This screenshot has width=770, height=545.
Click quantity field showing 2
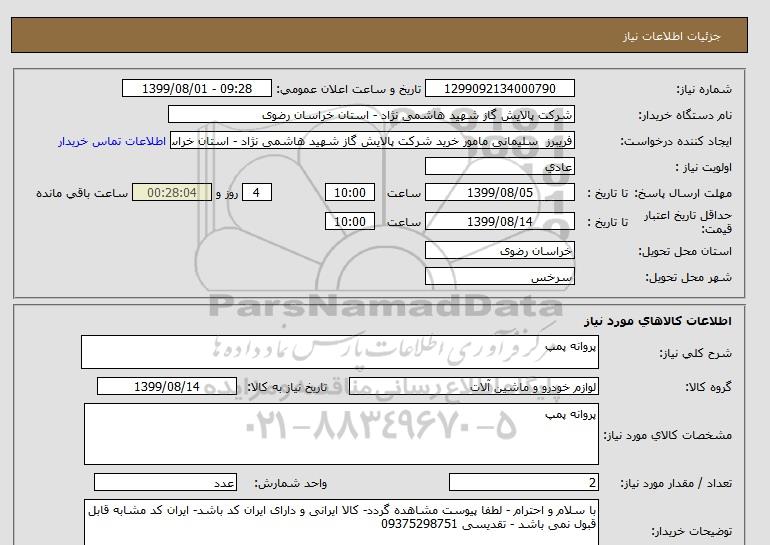pos(523,483)
